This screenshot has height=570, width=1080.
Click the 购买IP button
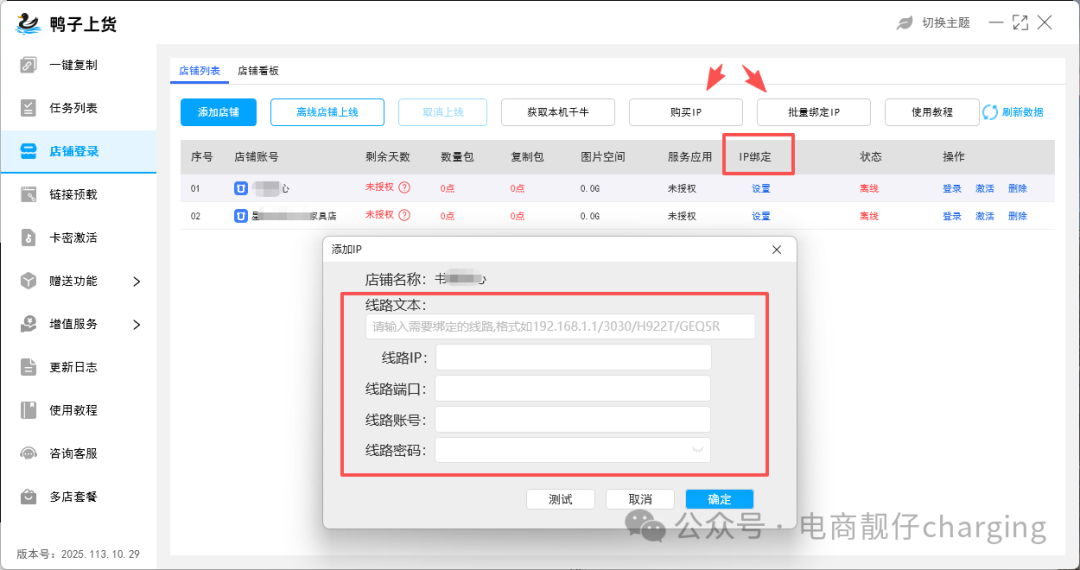[x=686, y=112]
